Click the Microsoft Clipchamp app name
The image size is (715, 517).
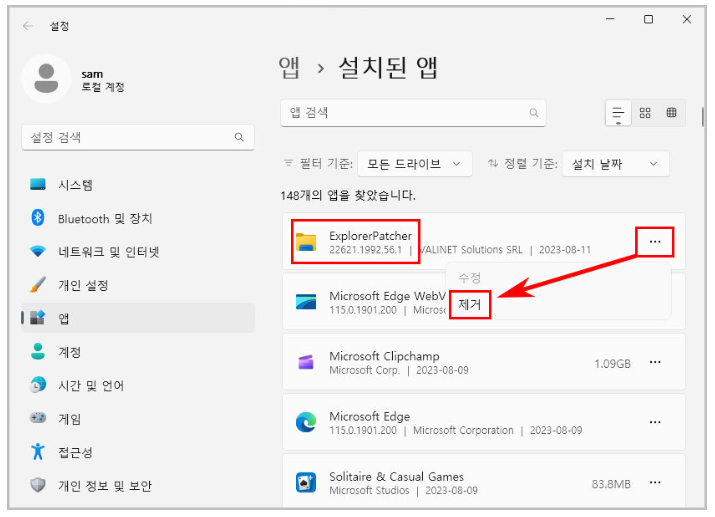click(384, 356)
